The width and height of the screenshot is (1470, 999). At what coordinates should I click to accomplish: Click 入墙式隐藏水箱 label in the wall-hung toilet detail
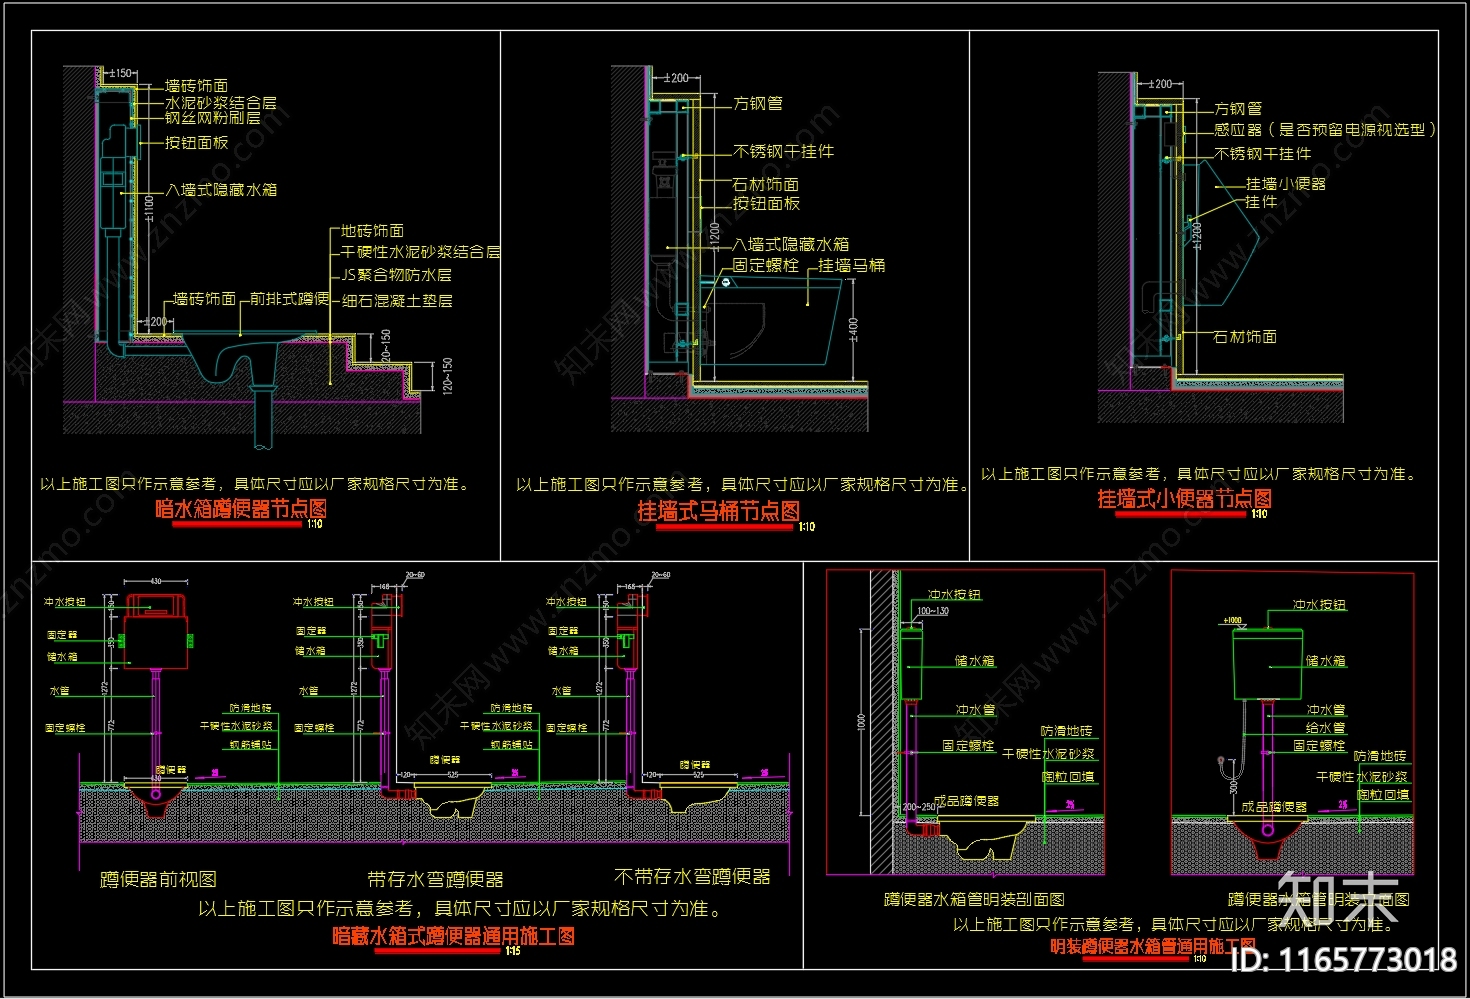[x=791, y=245]
